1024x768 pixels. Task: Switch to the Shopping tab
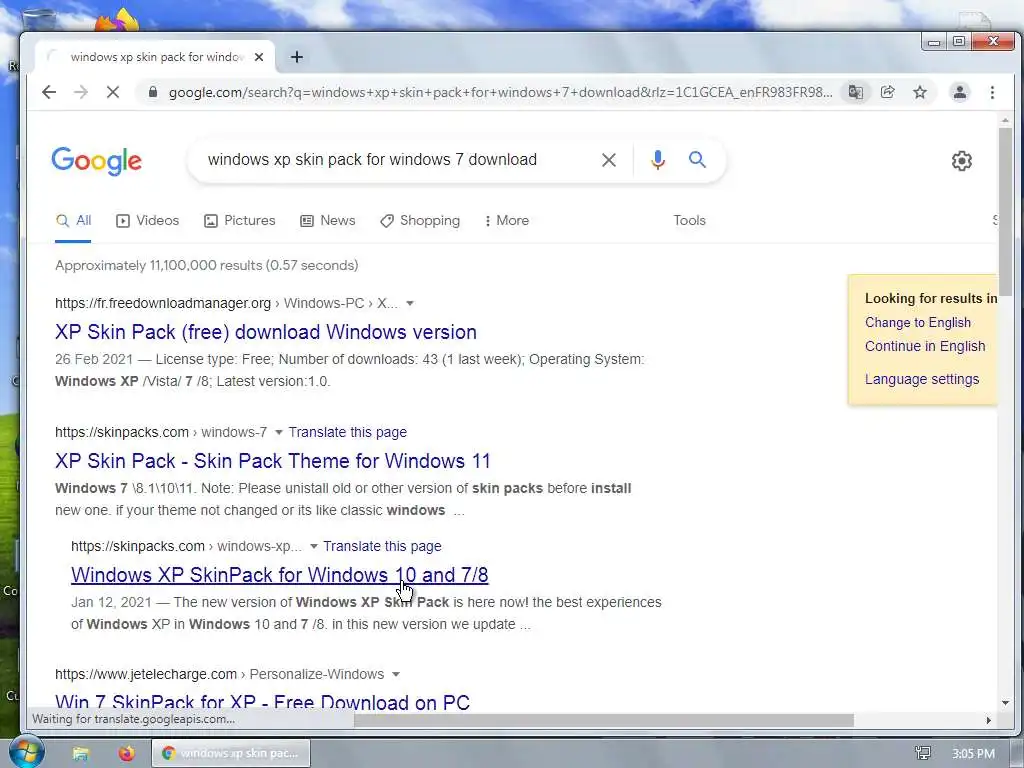pos(420,221)
